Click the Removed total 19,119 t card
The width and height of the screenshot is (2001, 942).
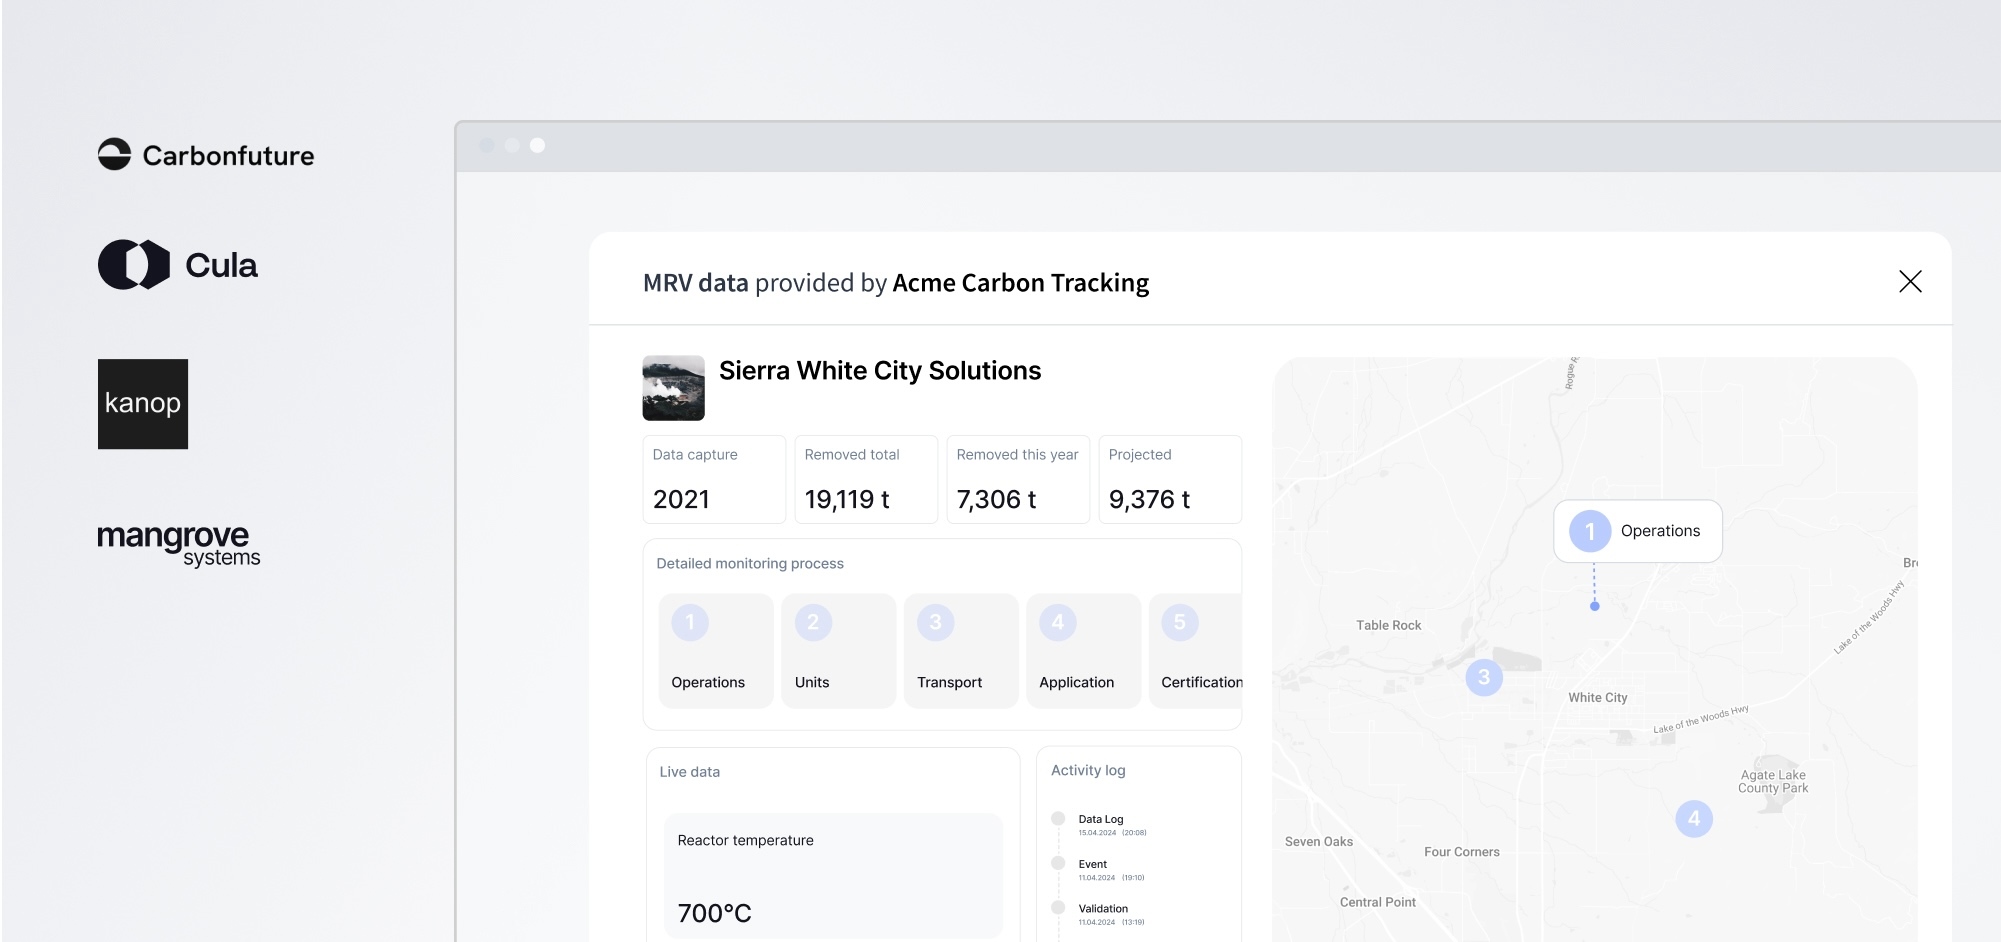click(x=866, y=479)
